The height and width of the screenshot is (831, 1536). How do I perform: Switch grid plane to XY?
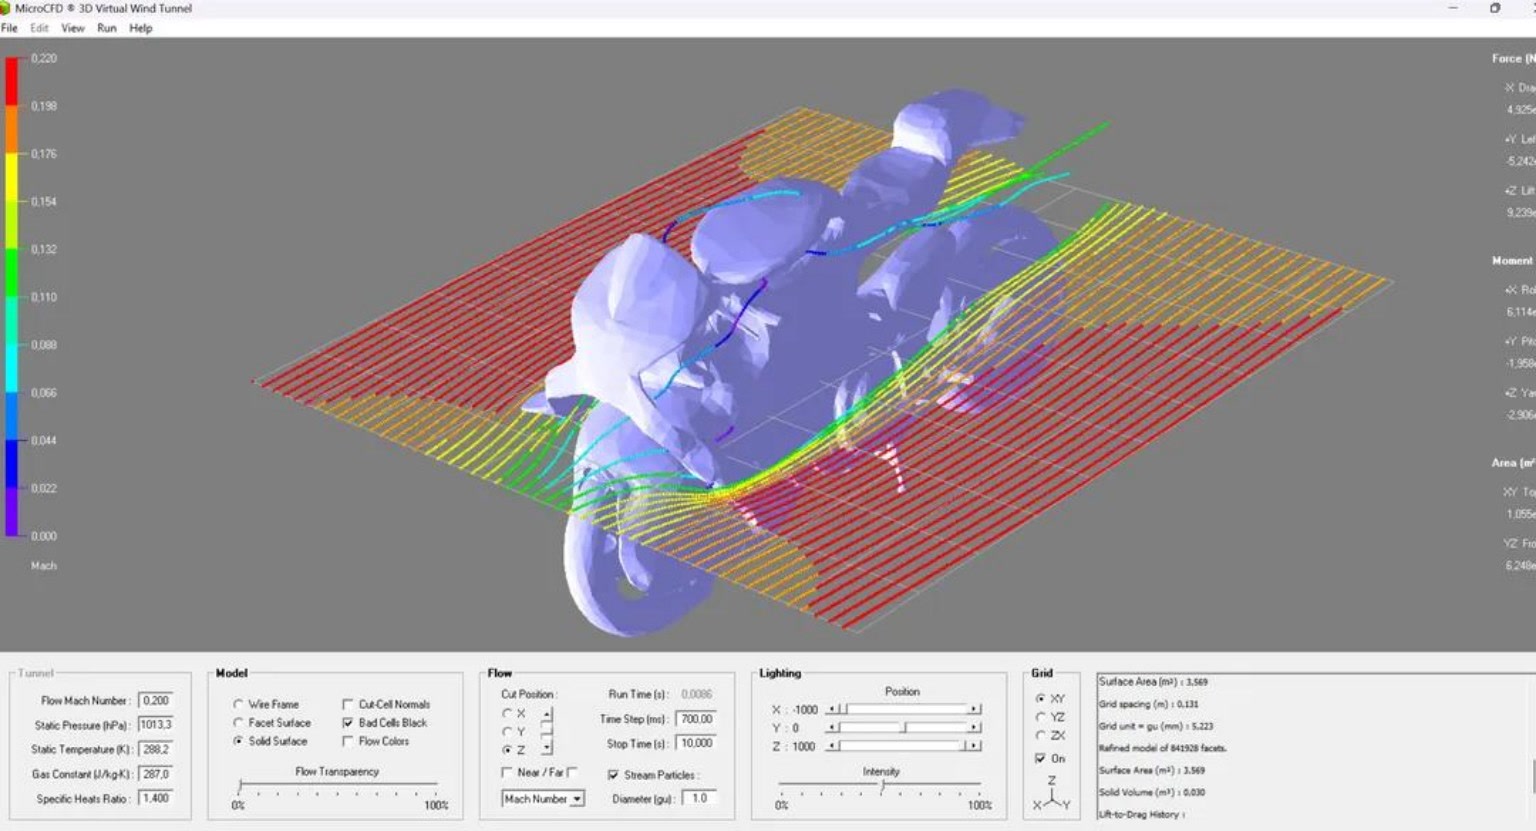tap(1040, 699)
